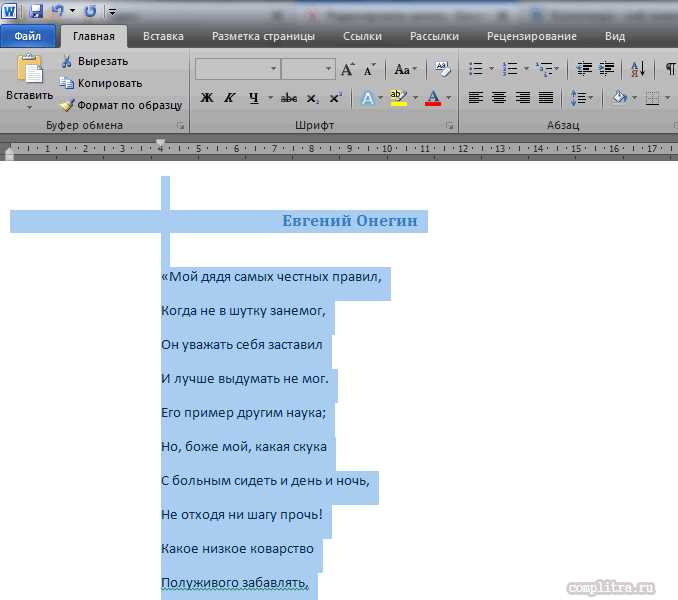The width and height of the screenshot is (678, 600).
Task: Sort text with А-Я sort icon
Action: 638,69
